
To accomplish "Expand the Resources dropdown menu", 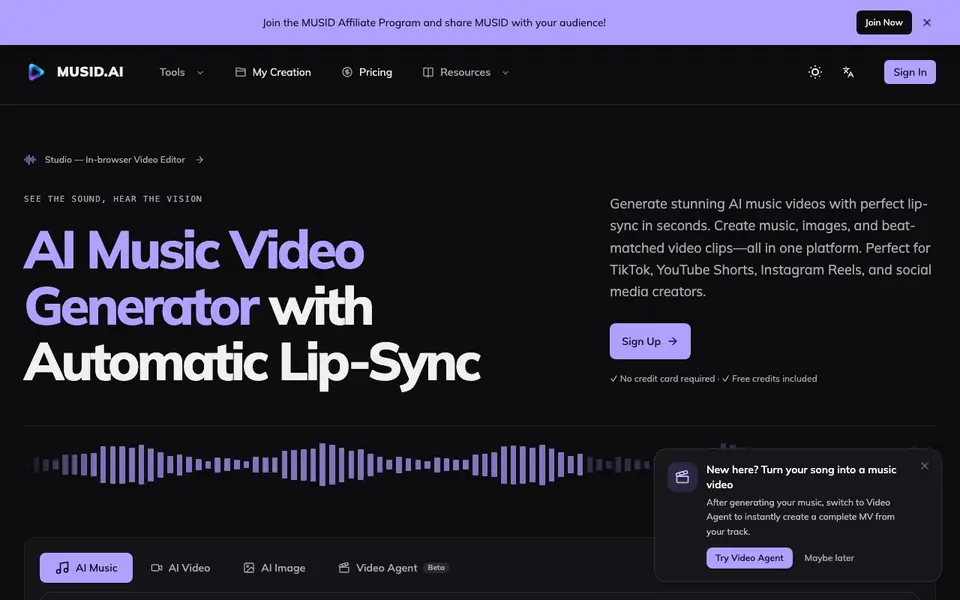I will pos(466,72).
